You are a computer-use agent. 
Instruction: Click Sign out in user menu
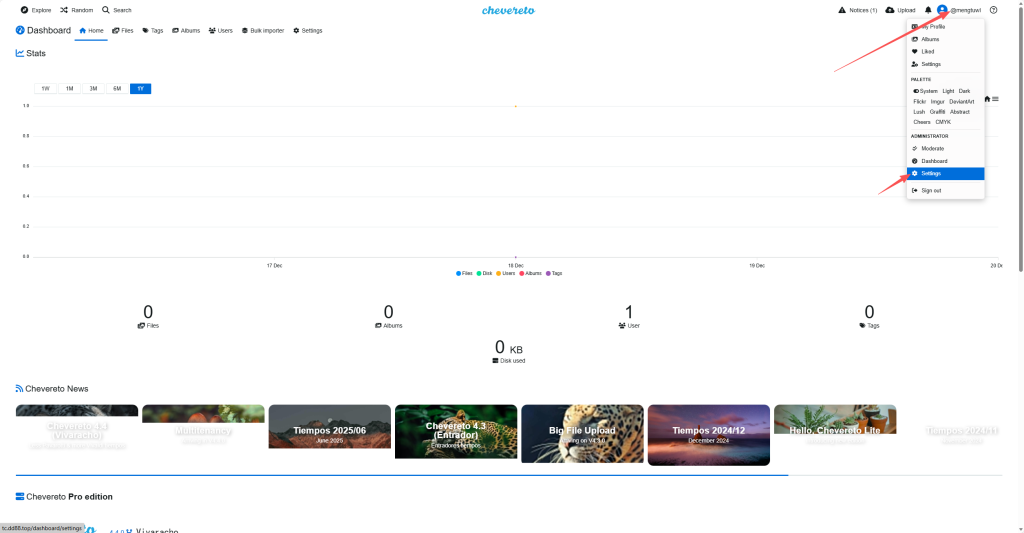[x=945, y=191]
